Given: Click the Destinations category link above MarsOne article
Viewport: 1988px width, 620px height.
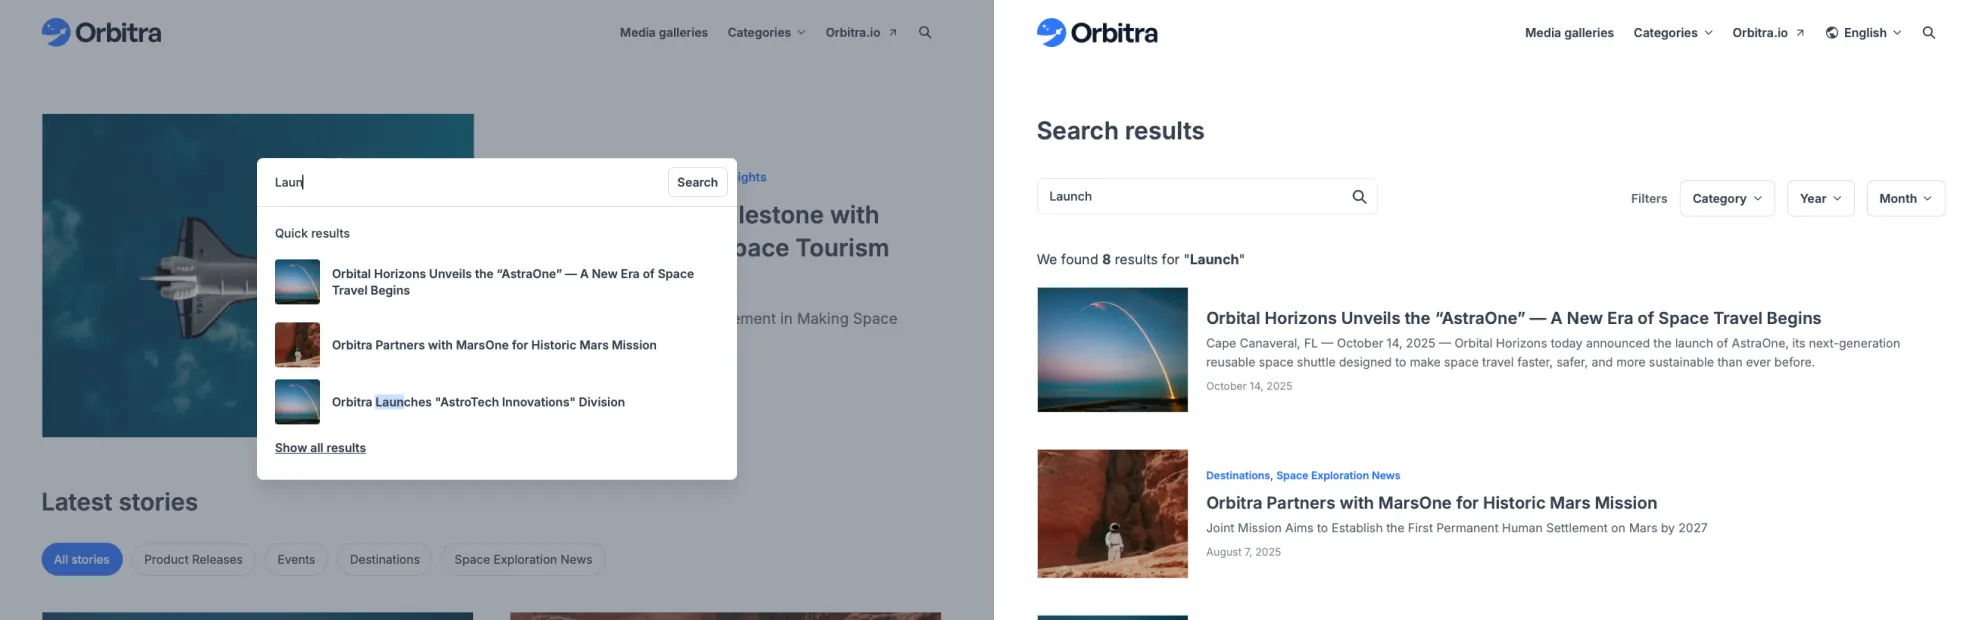Looking at the screenshot, I should 1238,475.
